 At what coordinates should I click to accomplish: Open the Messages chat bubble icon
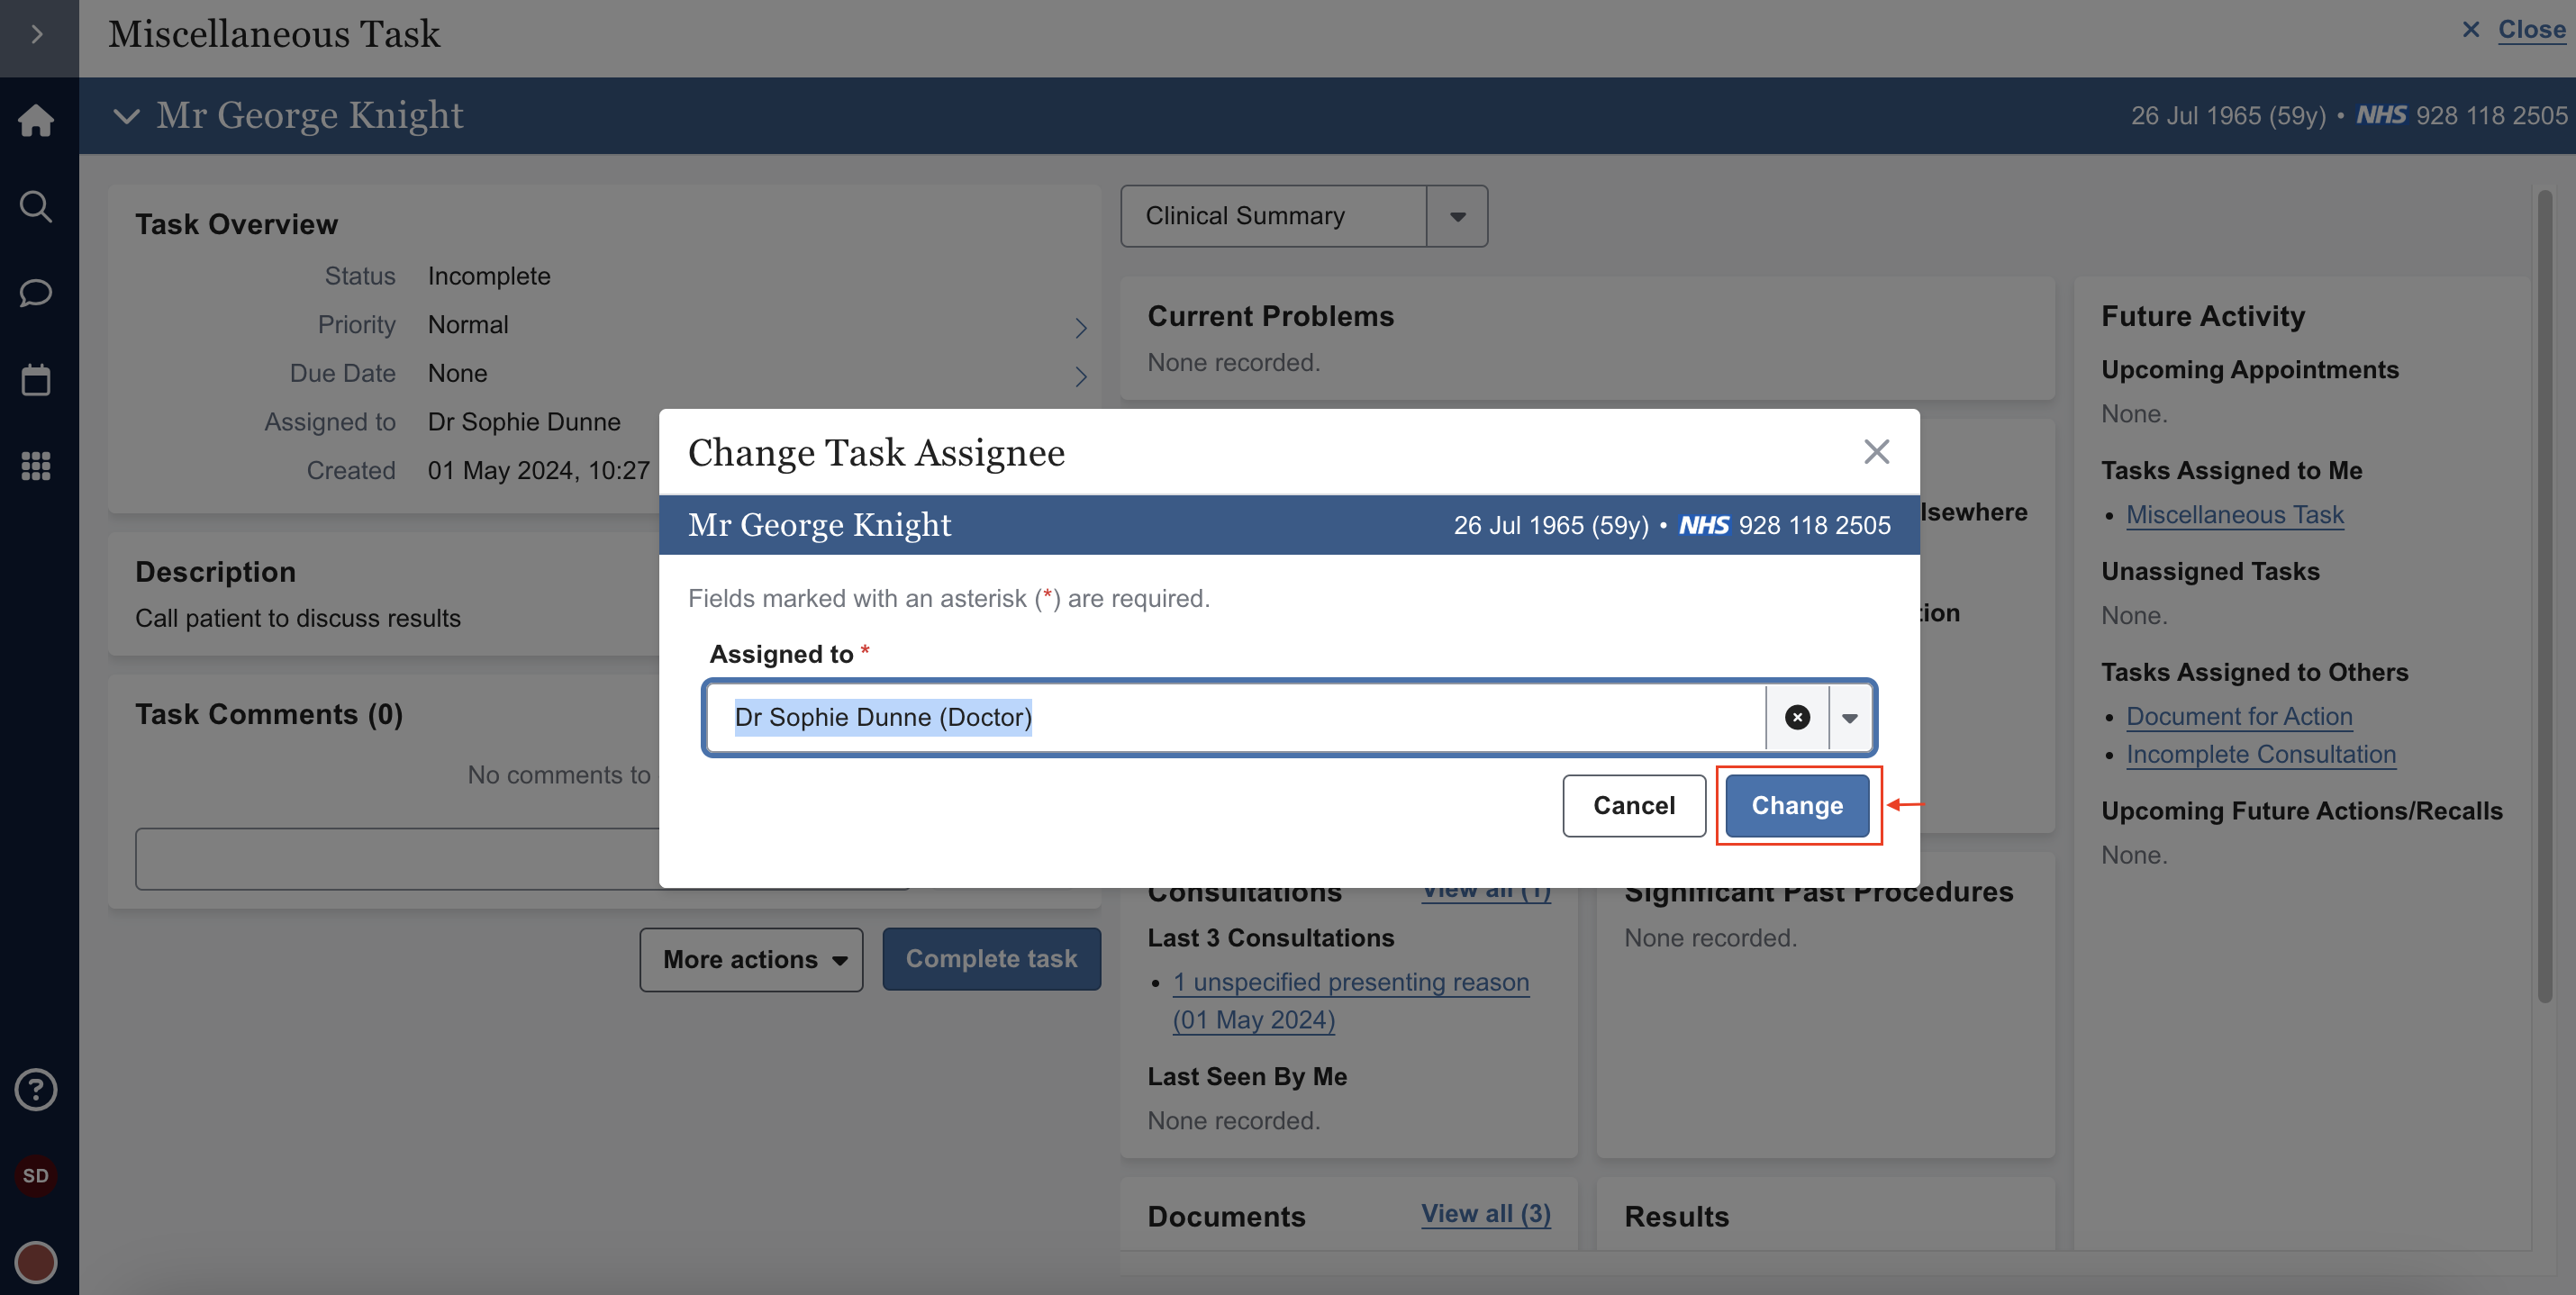tap(36, 293)
